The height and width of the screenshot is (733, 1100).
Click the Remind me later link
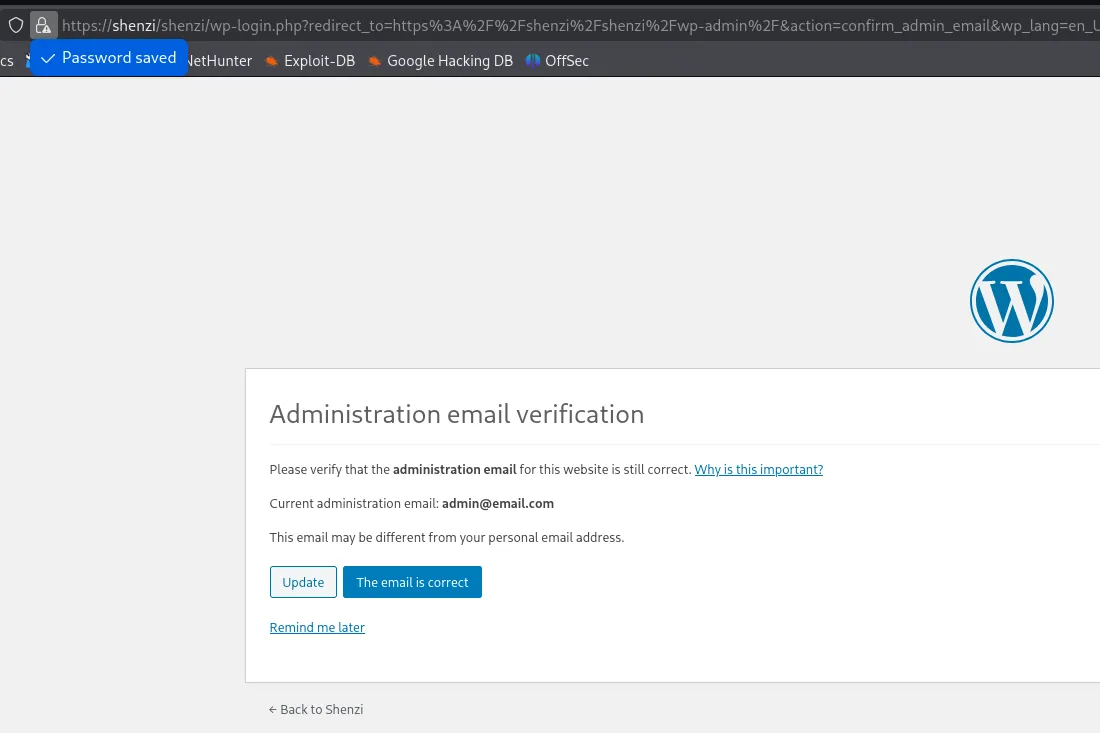tap(317, 627)
